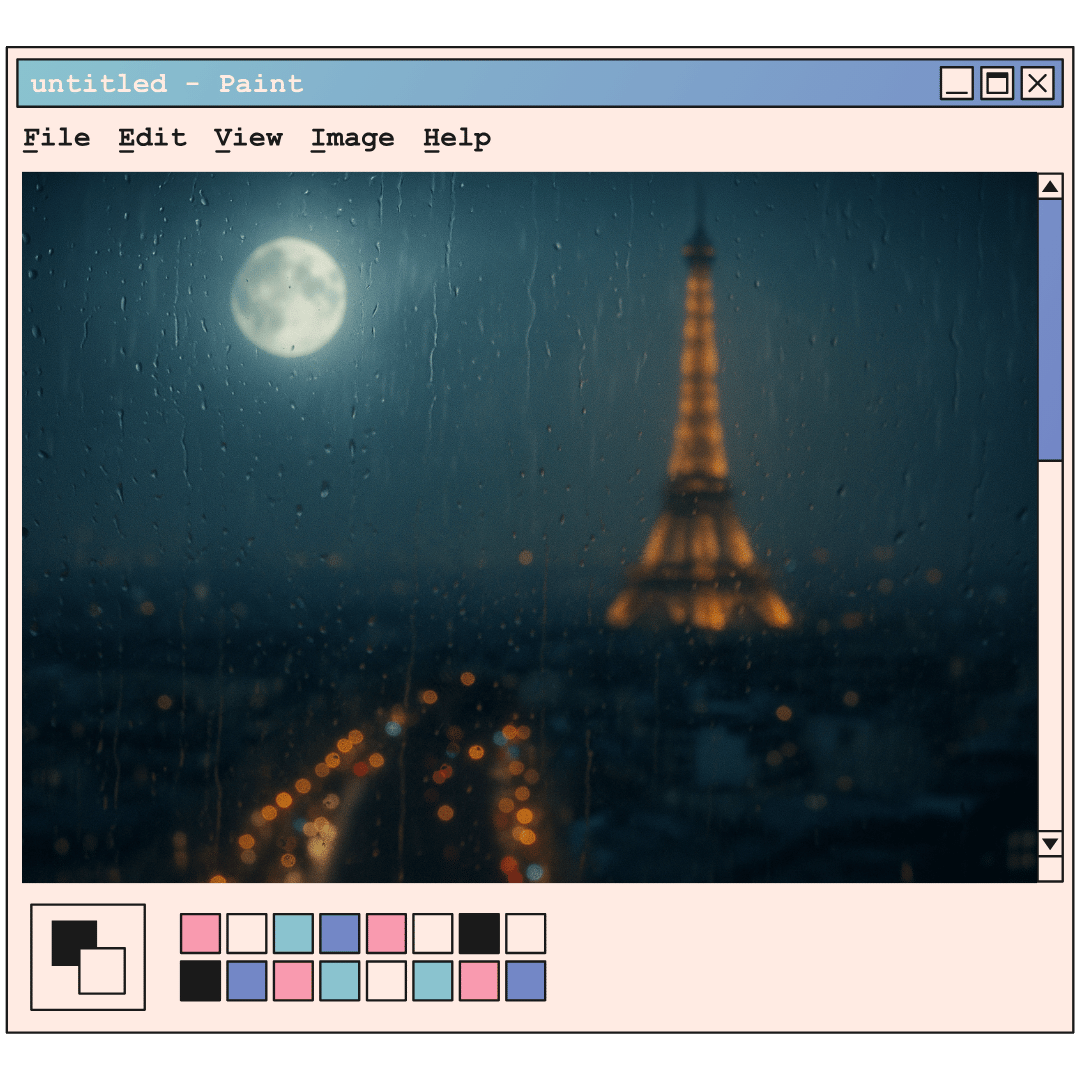Pick first blue swatch in bottom row

247,981
